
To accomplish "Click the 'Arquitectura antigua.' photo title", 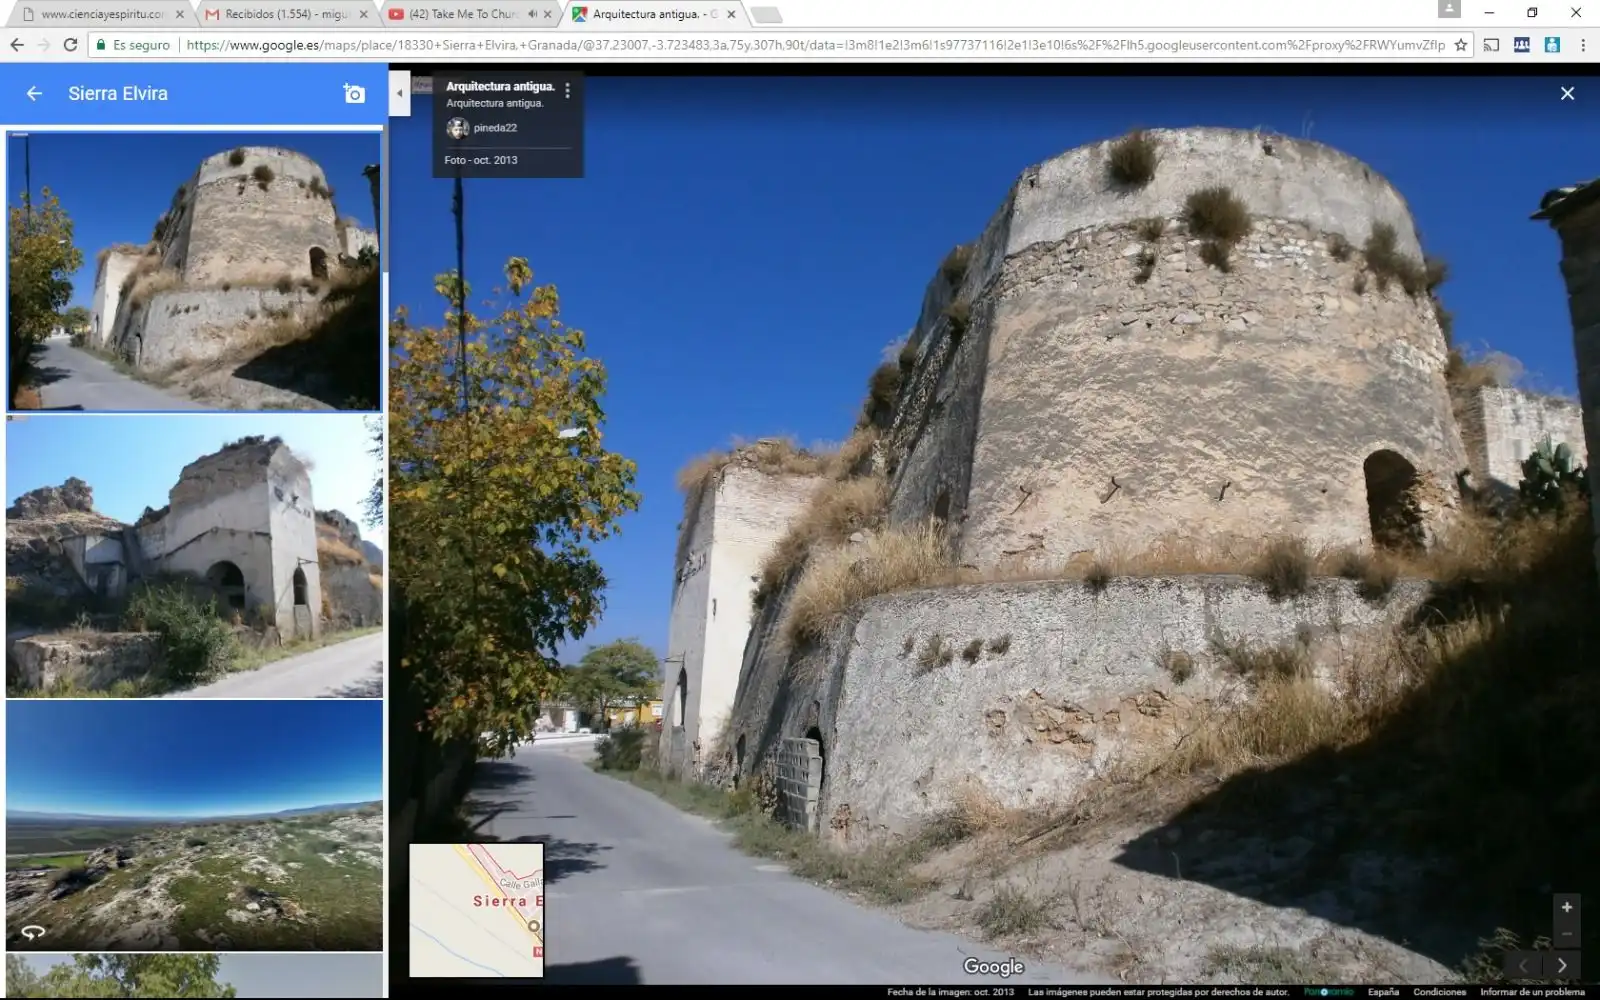I will [500, 86].
